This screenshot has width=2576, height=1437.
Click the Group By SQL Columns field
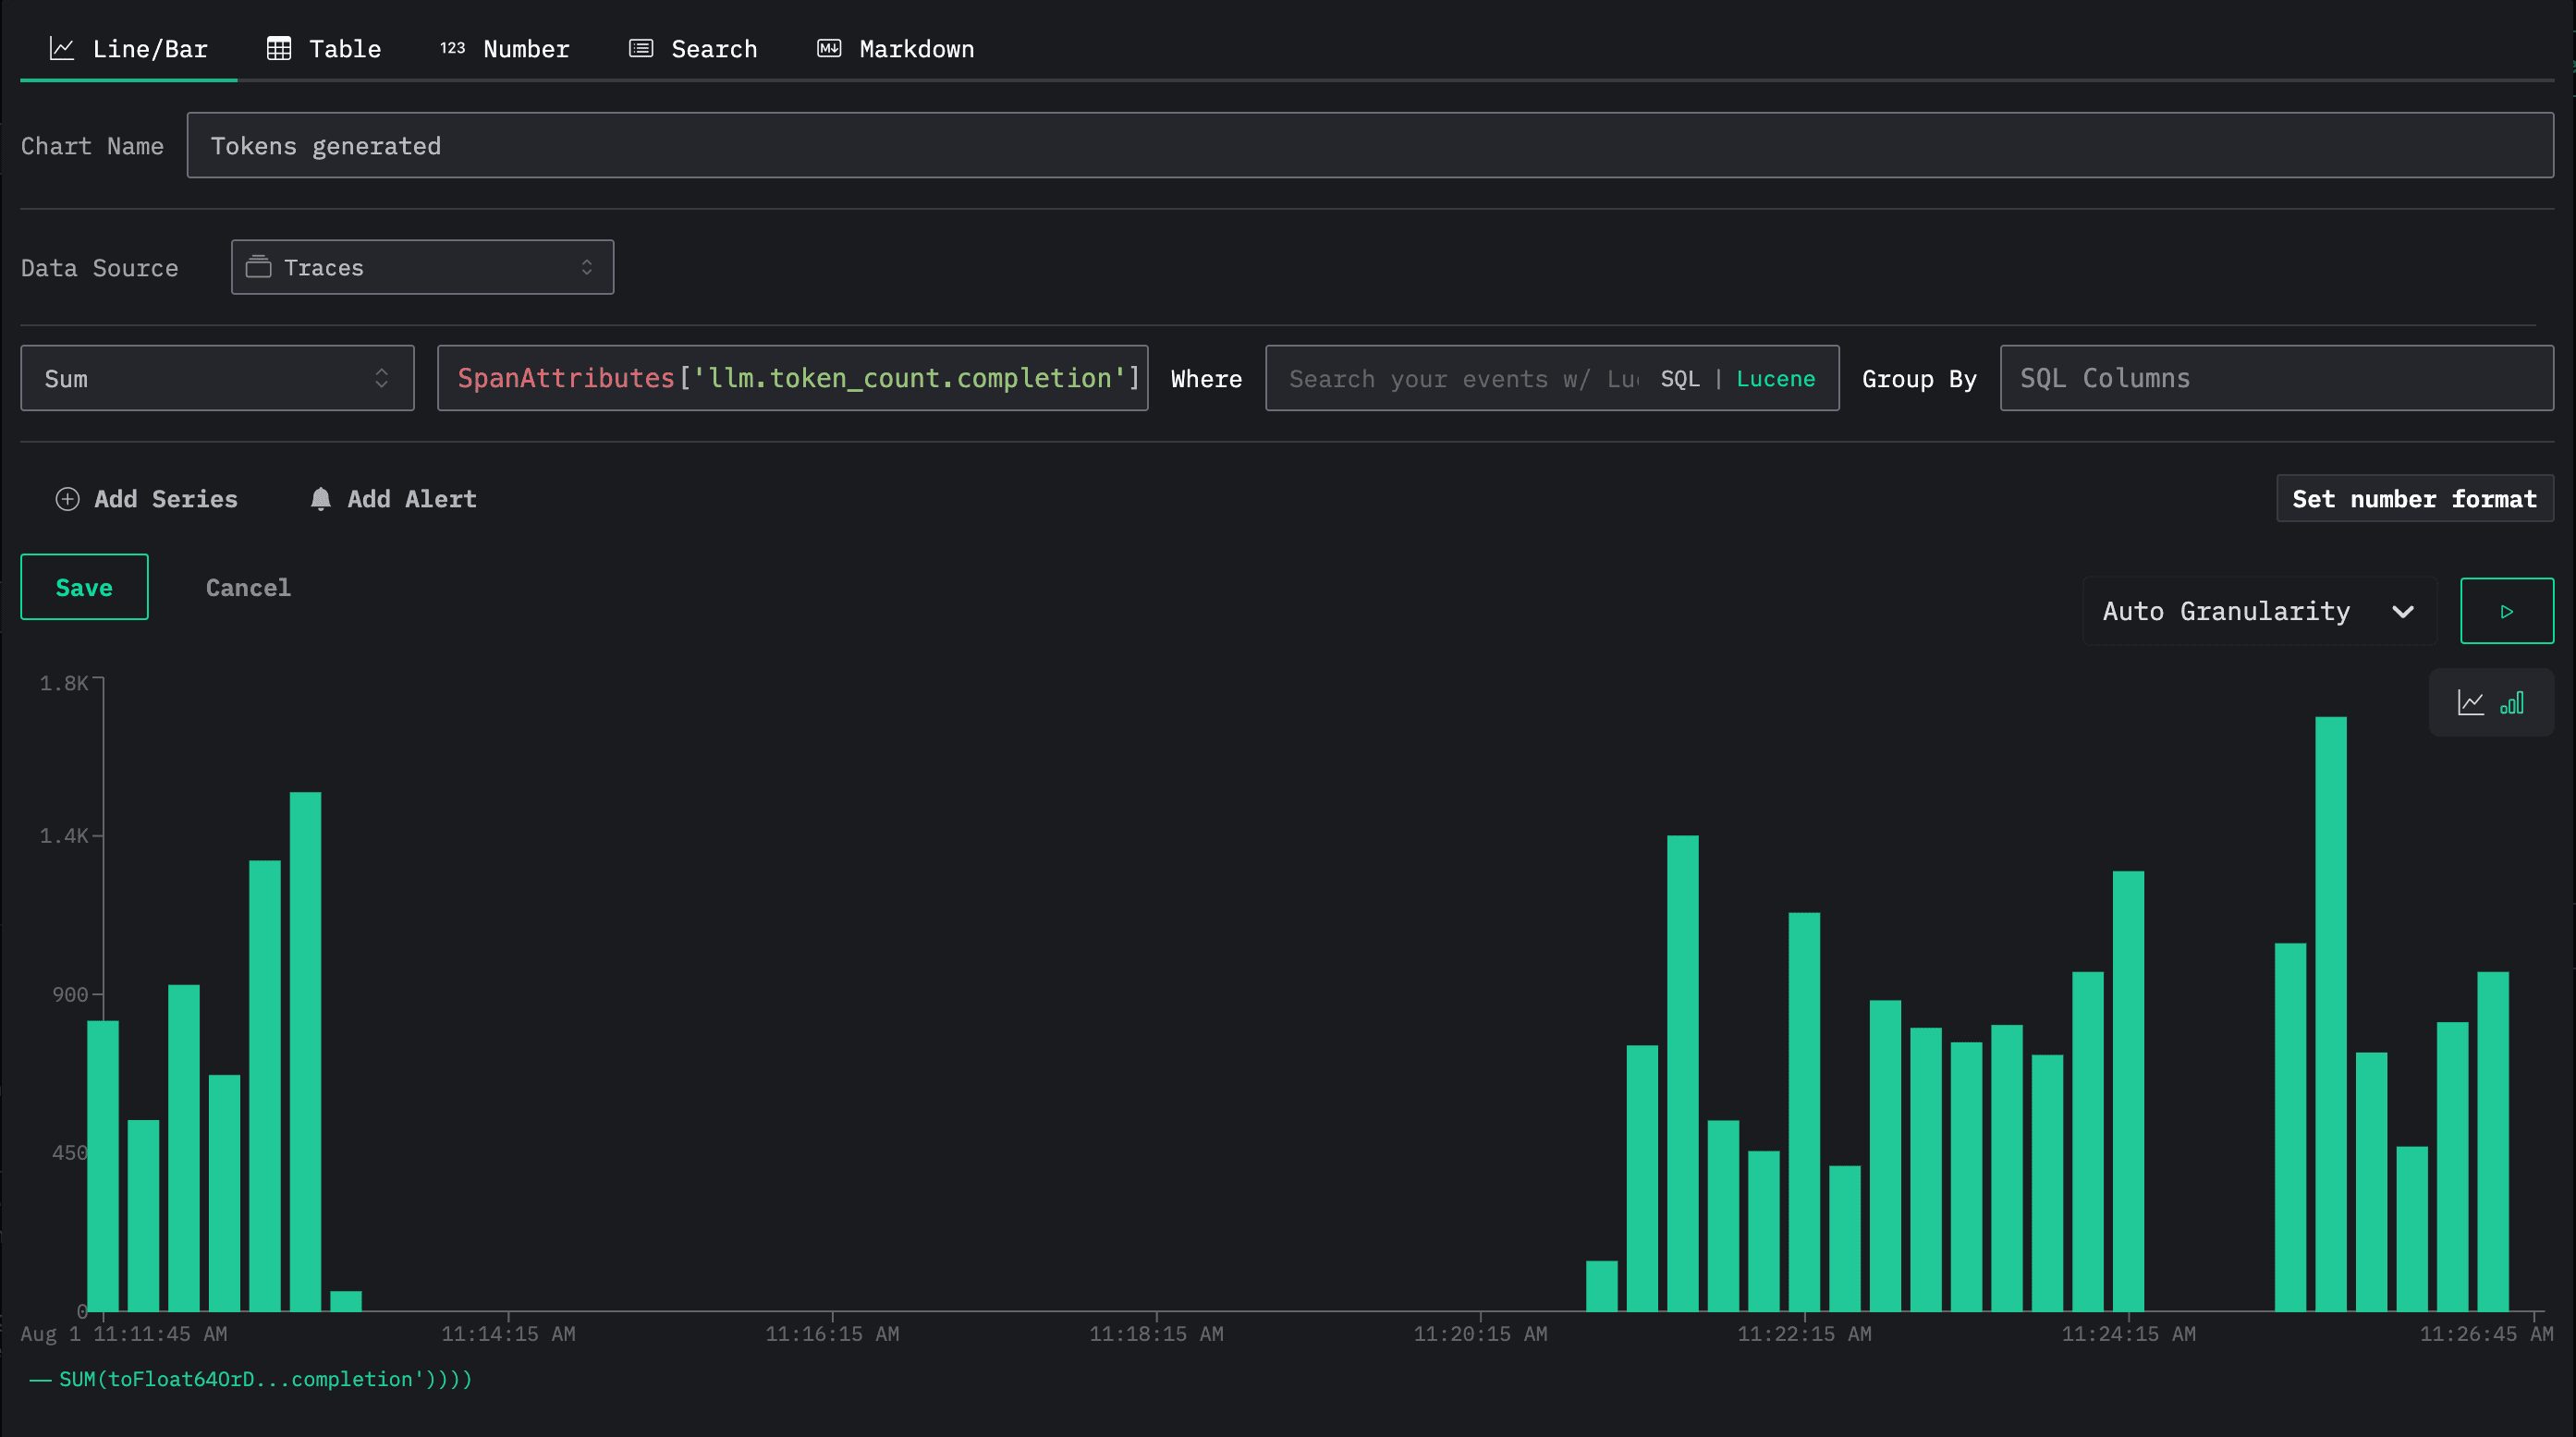coord(2276,378)
